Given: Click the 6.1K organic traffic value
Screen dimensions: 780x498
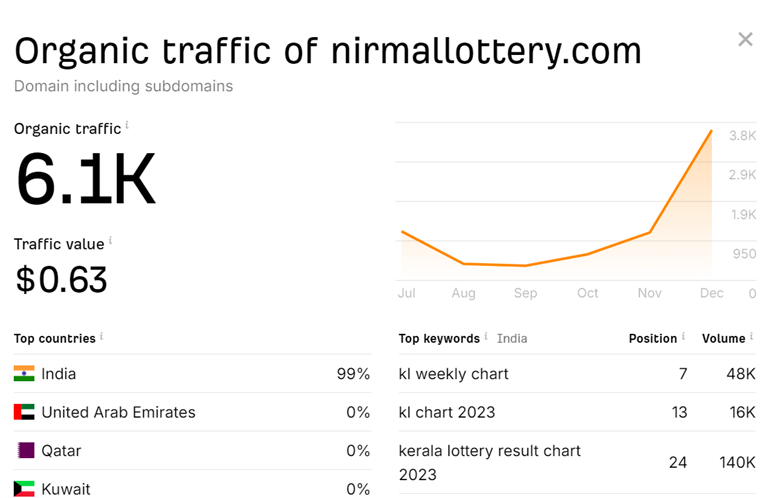Looking at the screenshot, I should (x=86, y=179).
